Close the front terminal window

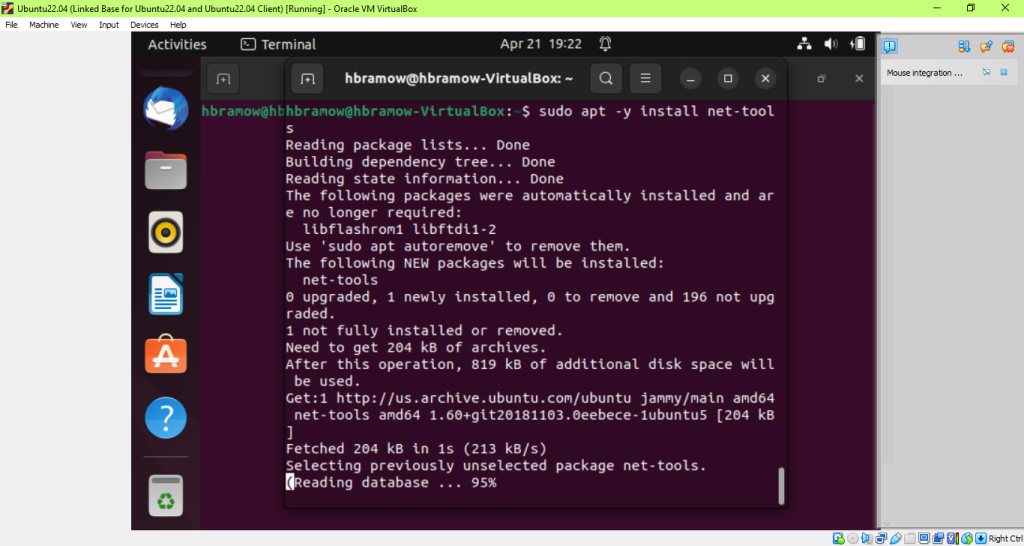(x=765, y=79)
